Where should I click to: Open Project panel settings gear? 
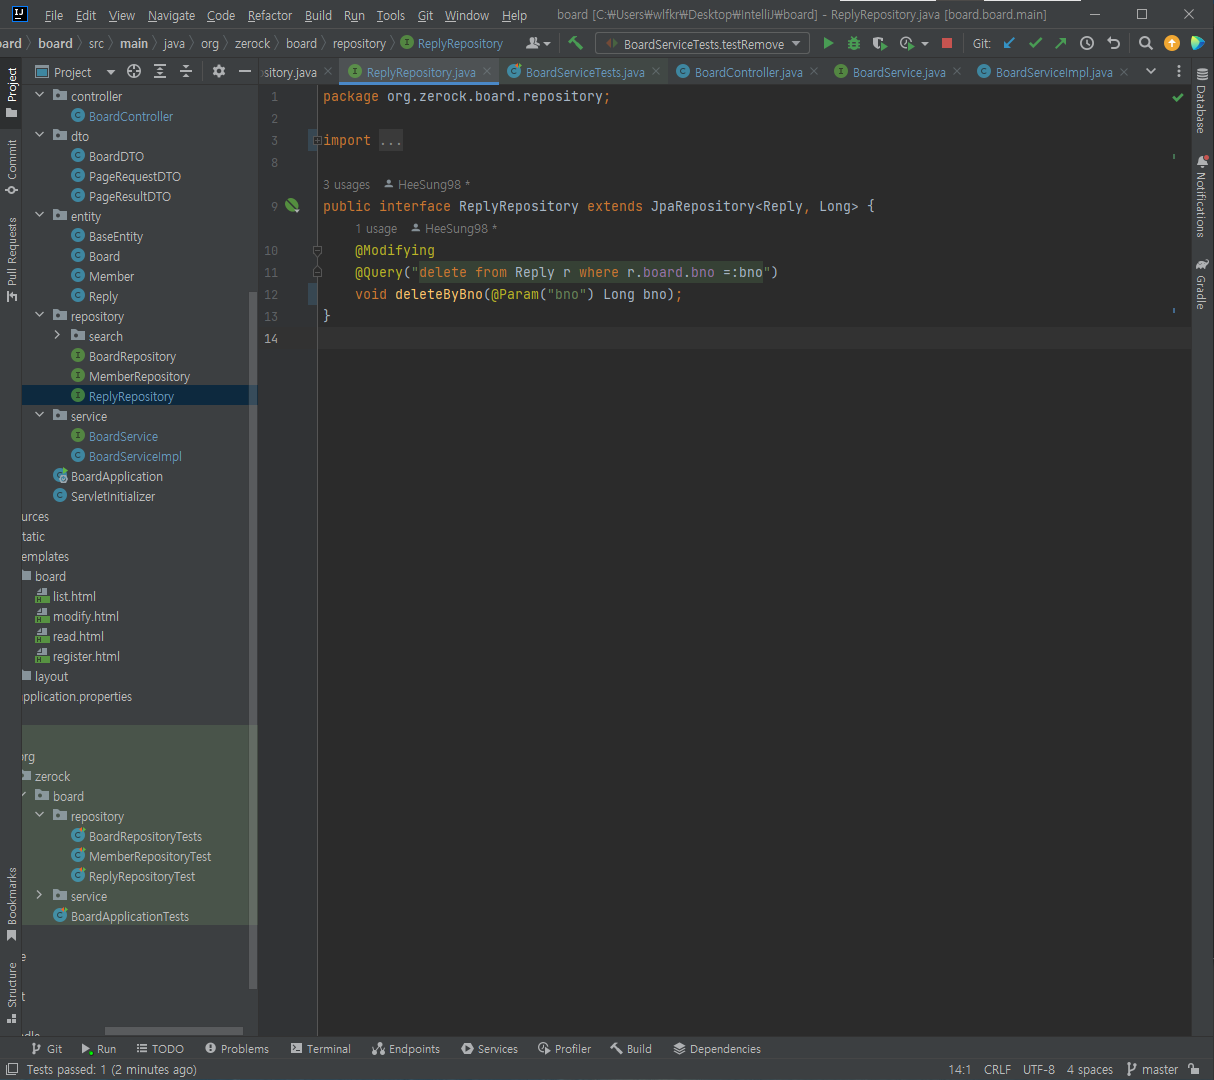[219, 71]
